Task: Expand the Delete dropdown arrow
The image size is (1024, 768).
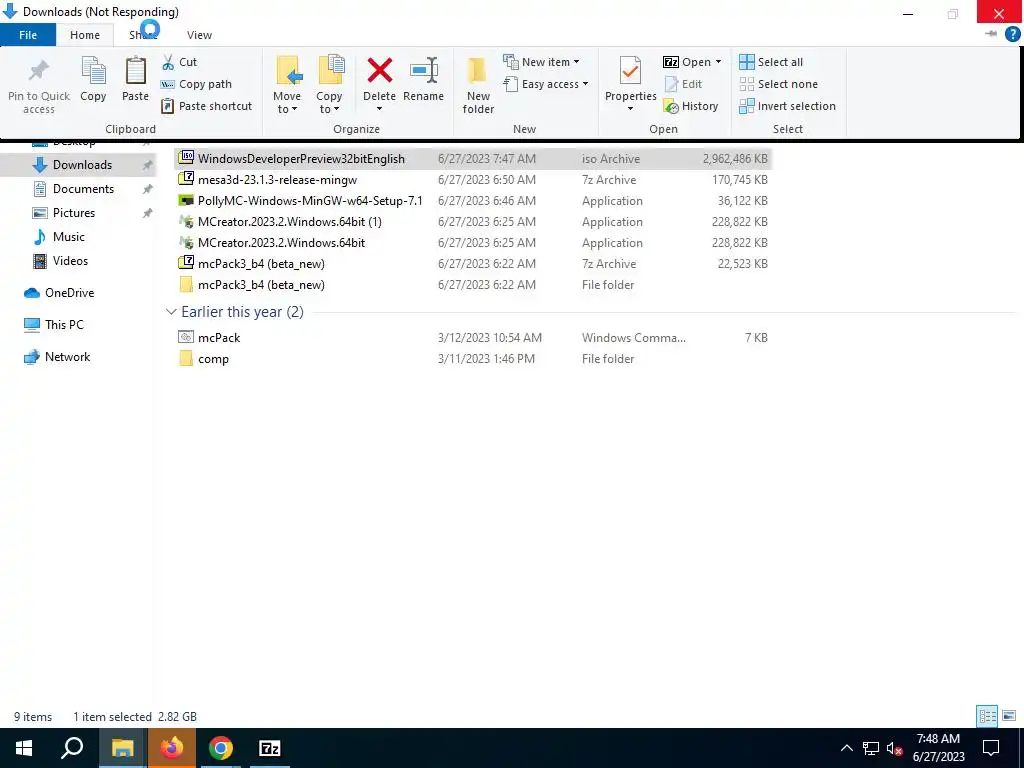Action: coord(379,108)
